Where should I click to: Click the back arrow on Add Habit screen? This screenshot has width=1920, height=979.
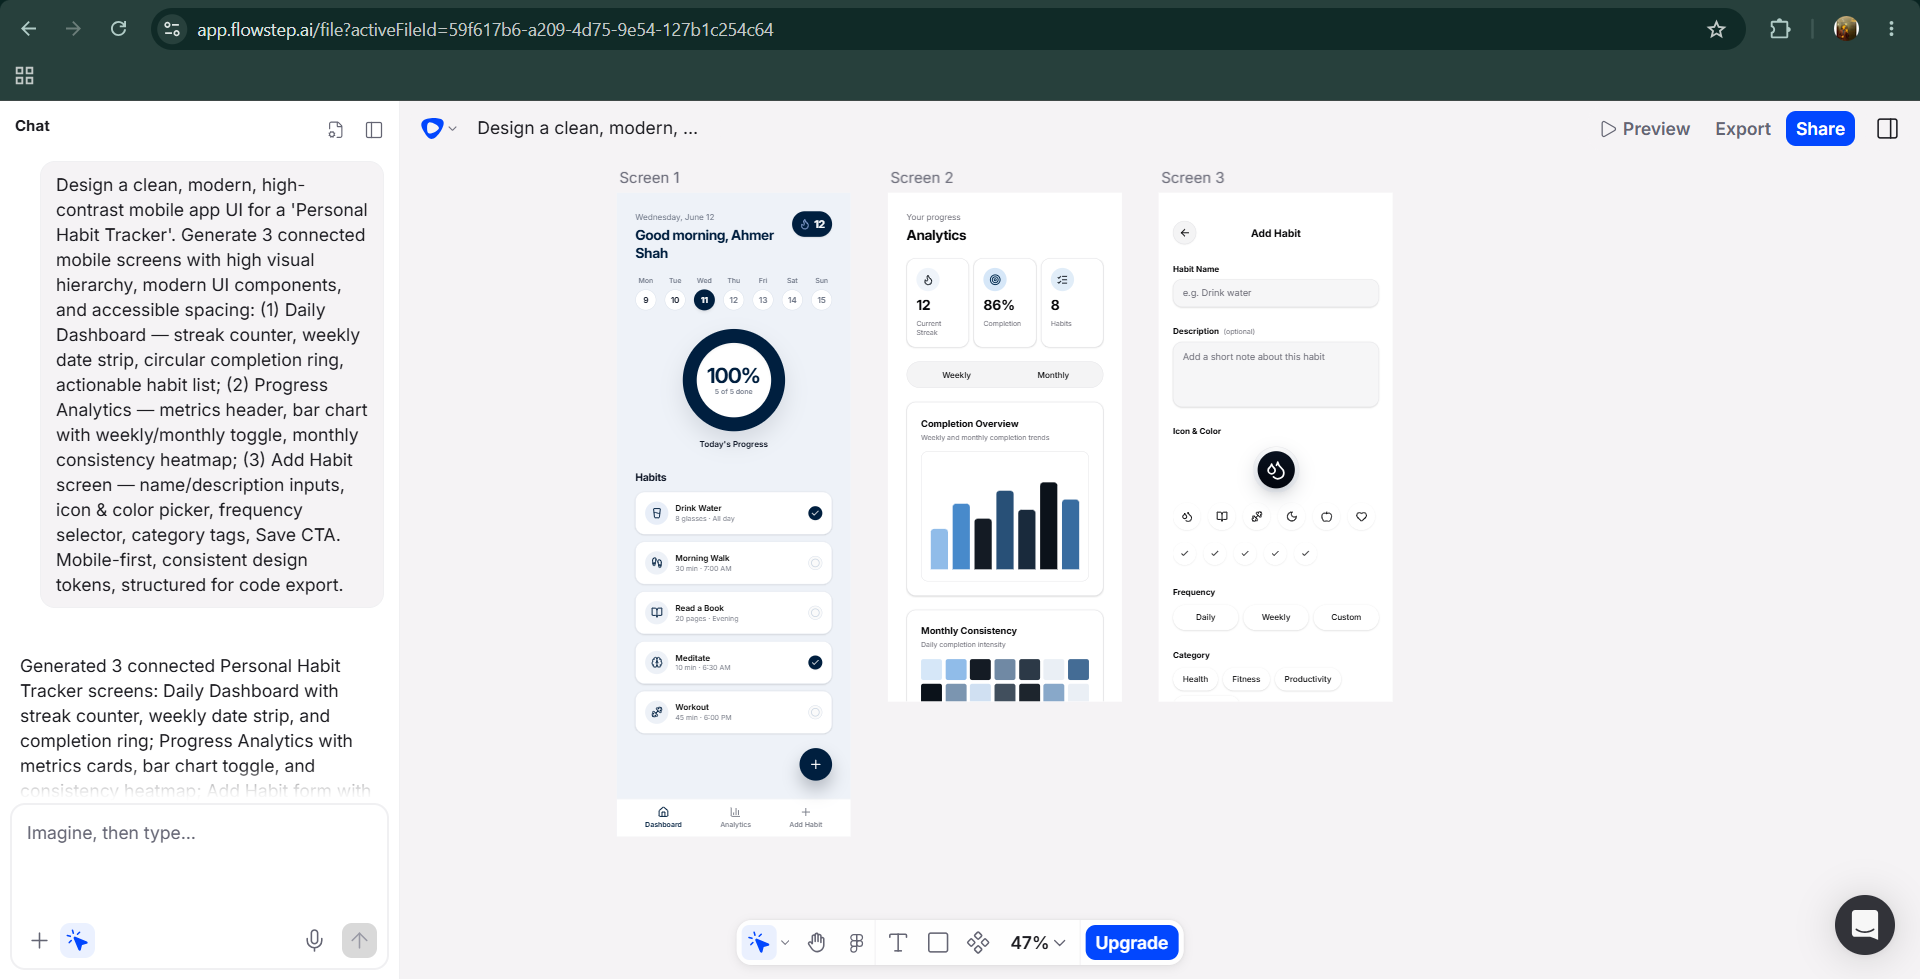coord(1184,233)
